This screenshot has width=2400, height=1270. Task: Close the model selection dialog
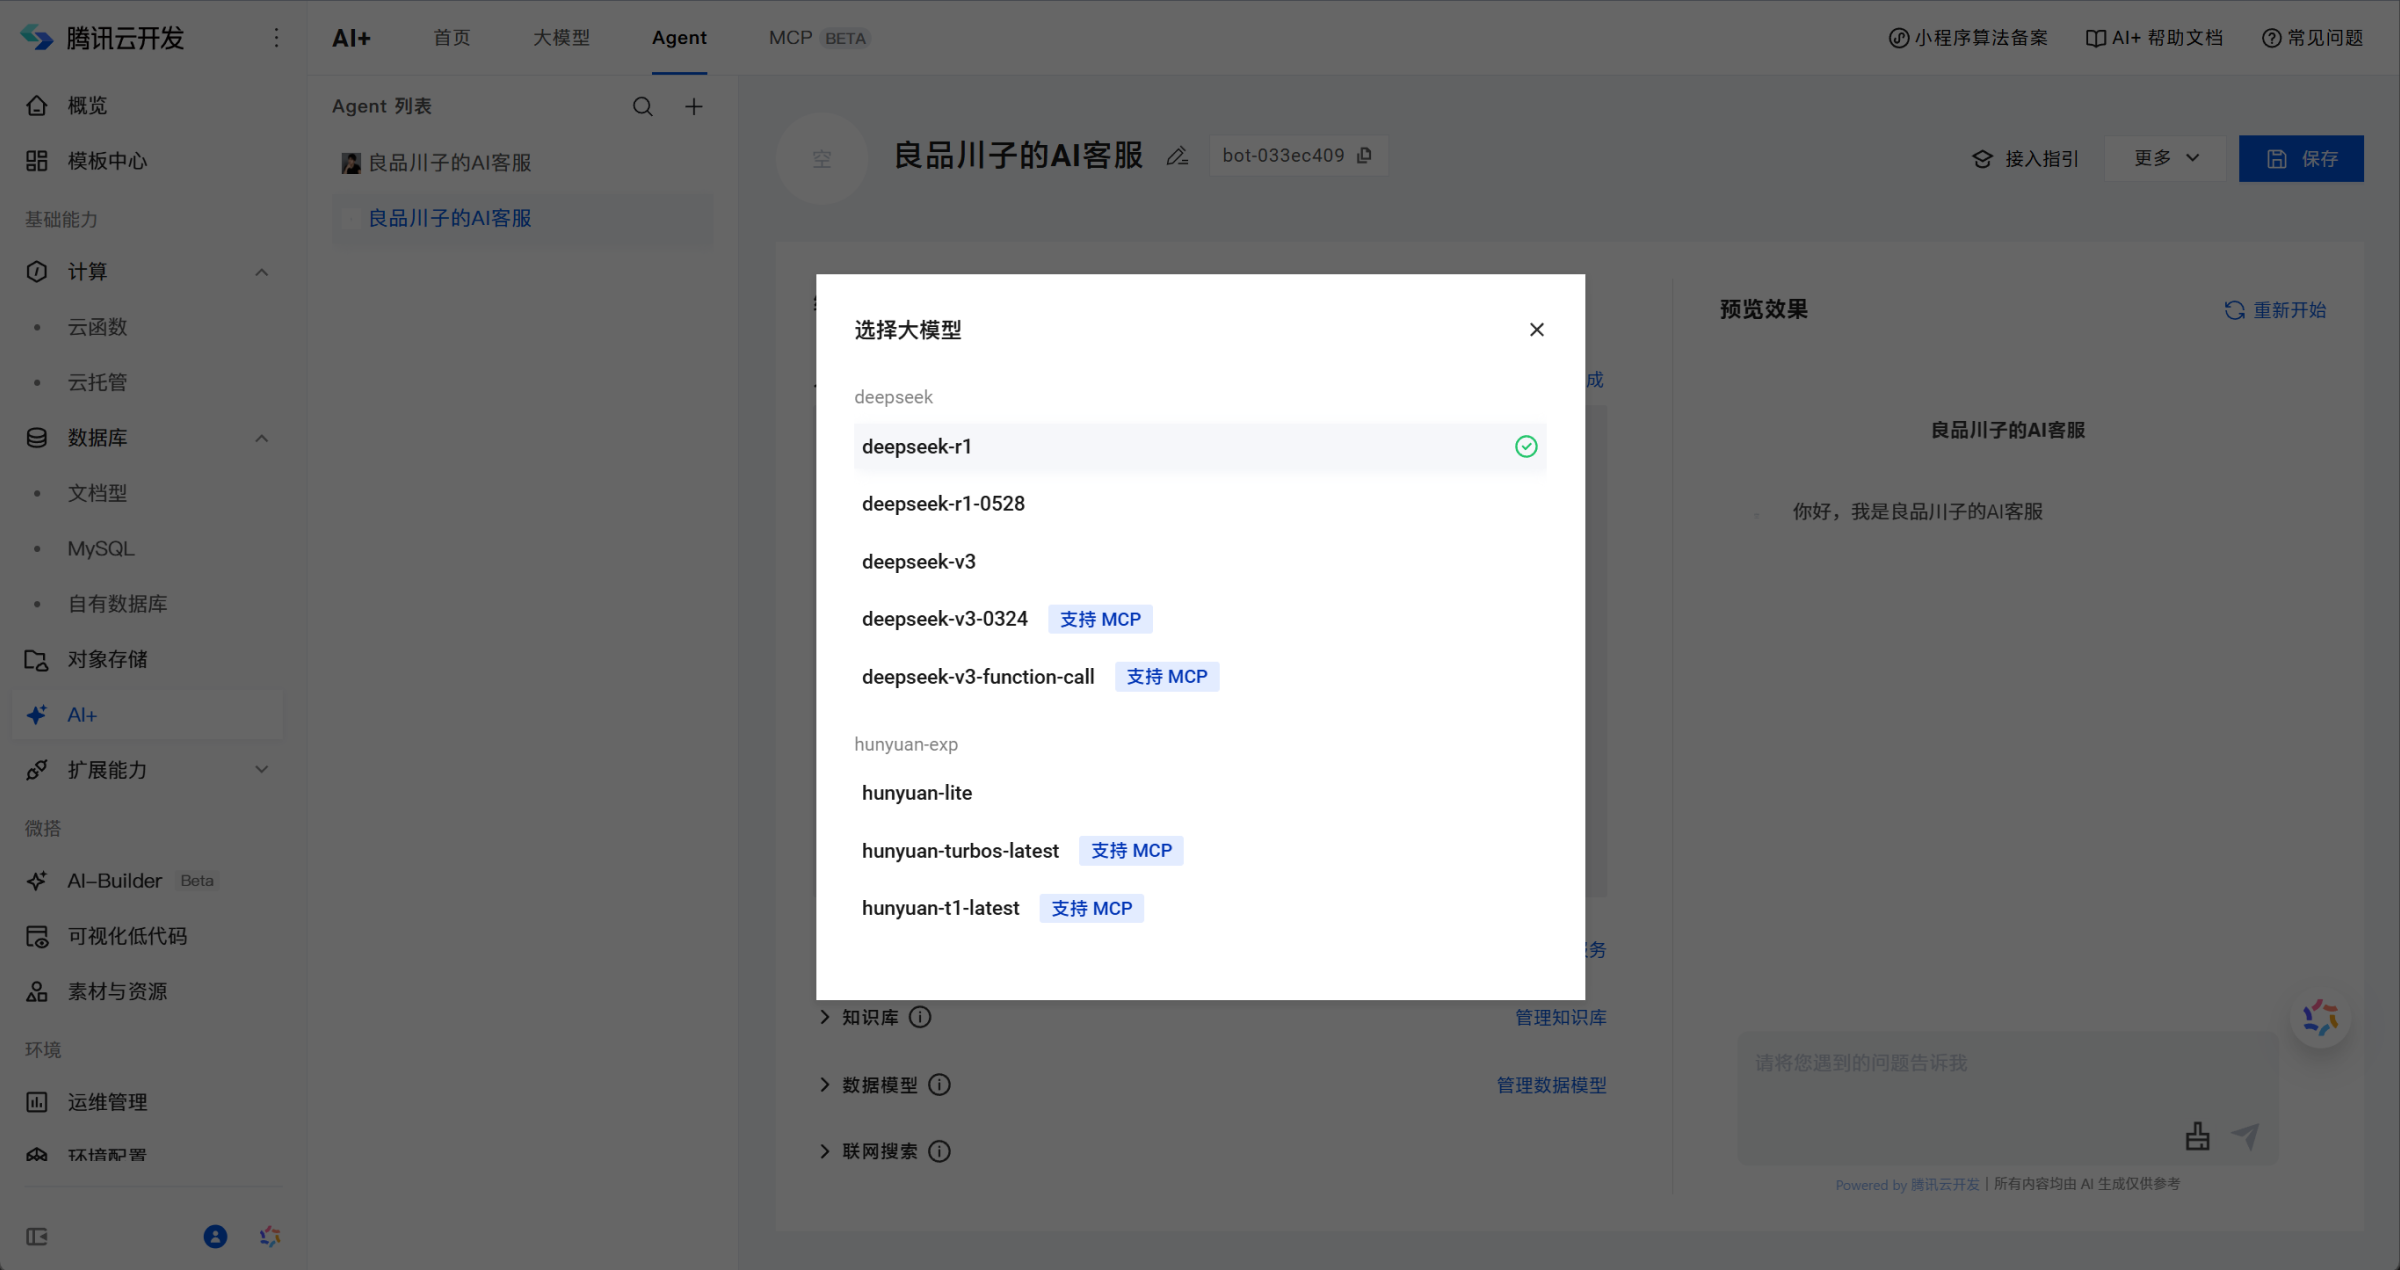tap(1536, 330)
